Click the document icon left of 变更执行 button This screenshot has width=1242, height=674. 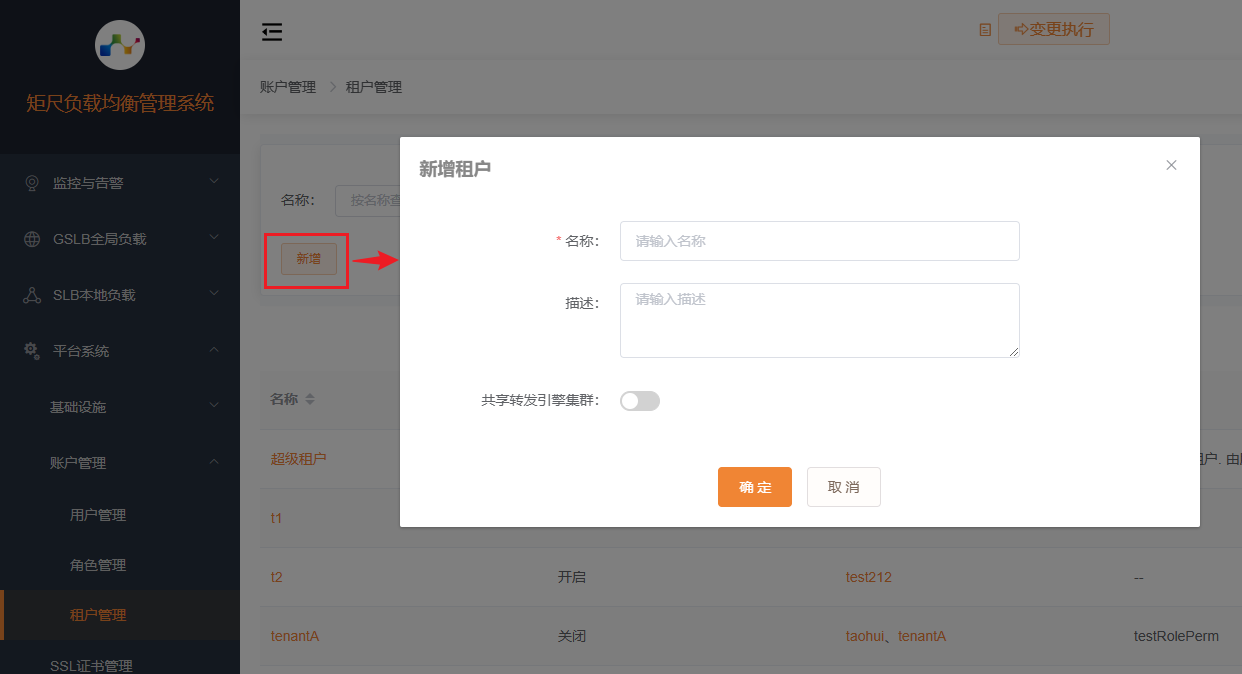984,30
